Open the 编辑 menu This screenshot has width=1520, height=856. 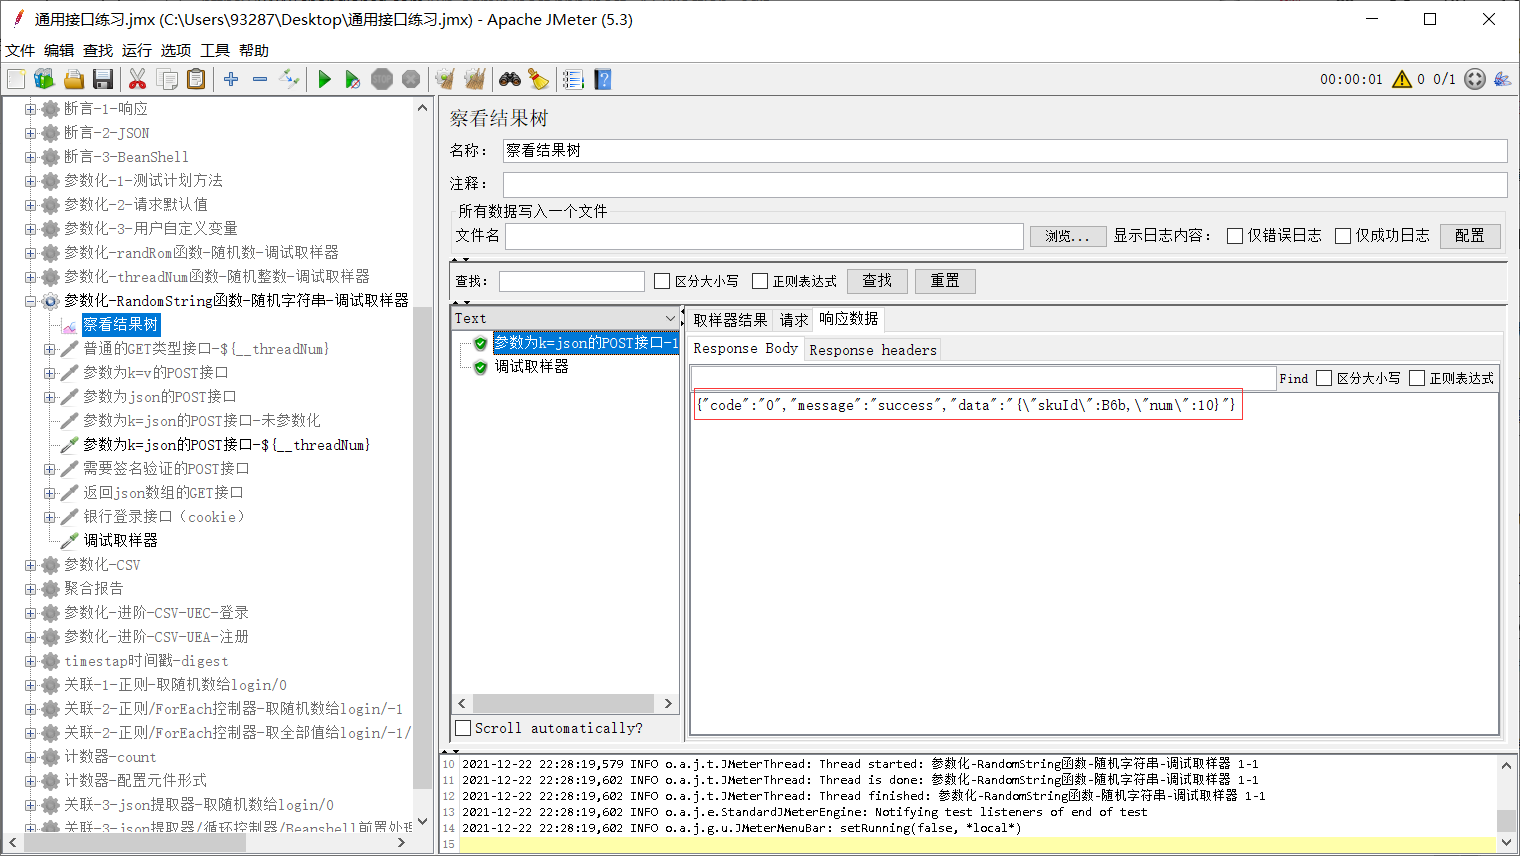(x=59, y=50)
